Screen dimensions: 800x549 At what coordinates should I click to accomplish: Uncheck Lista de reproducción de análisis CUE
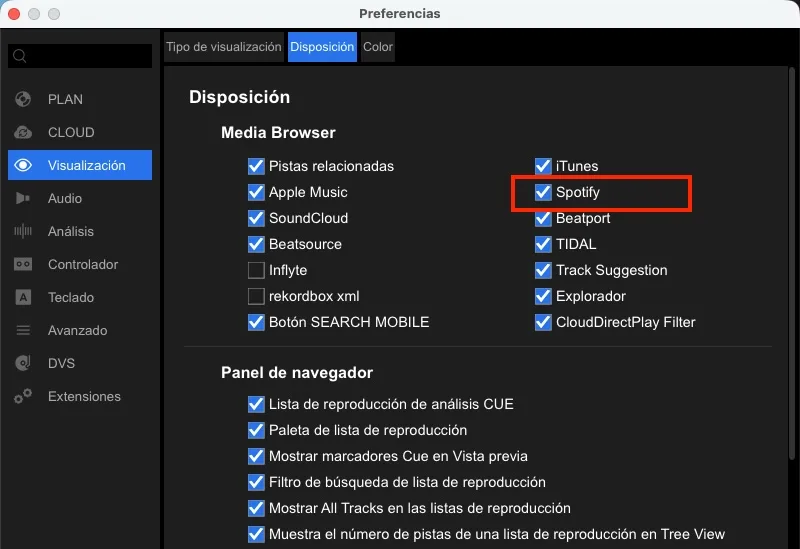pyautogui.click(x=256, y=404)
